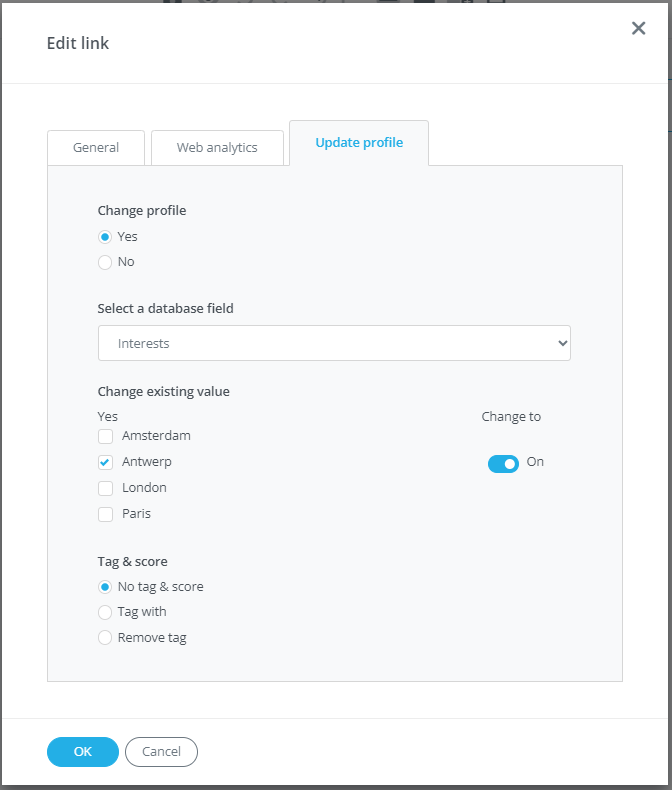Image resolution: width=672 pixels, height=790 pixels.
Task: Choose the Tag with radio button
Action: point(105,612)
